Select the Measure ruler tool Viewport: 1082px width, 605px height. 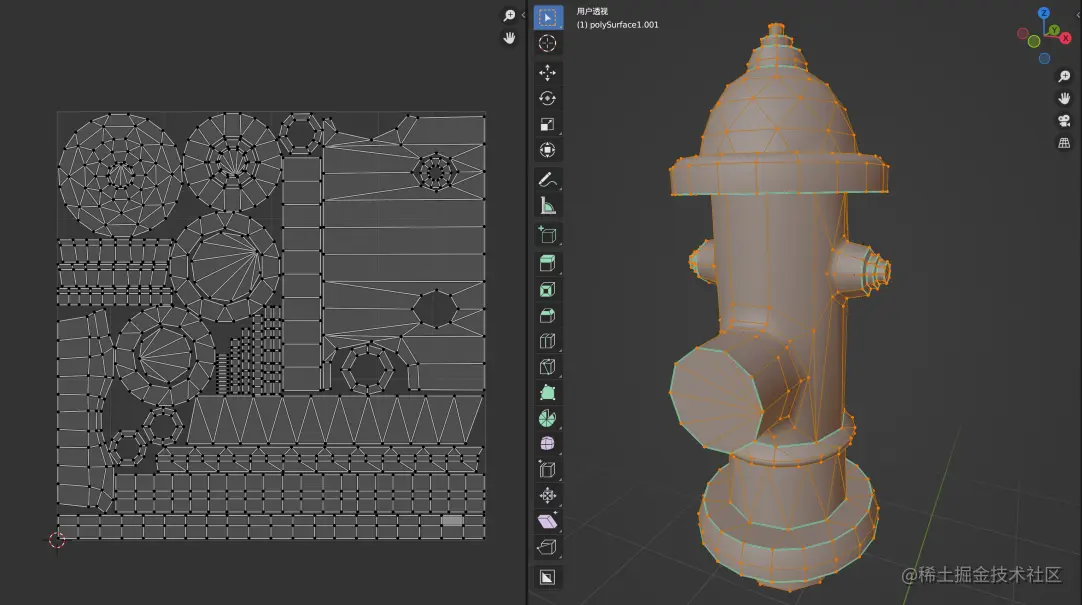tap(548, 206)
